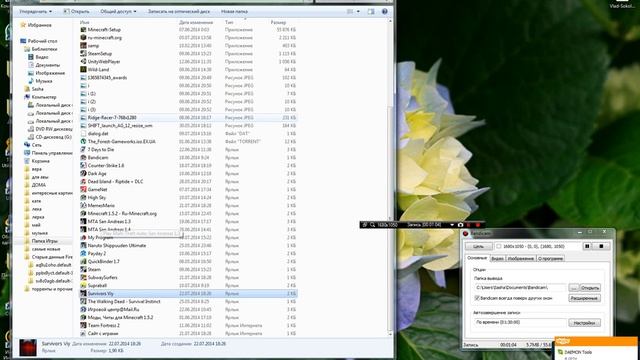Select the SteamSetup installer icon
Viewport: 640px width, 360px height.
83,53
